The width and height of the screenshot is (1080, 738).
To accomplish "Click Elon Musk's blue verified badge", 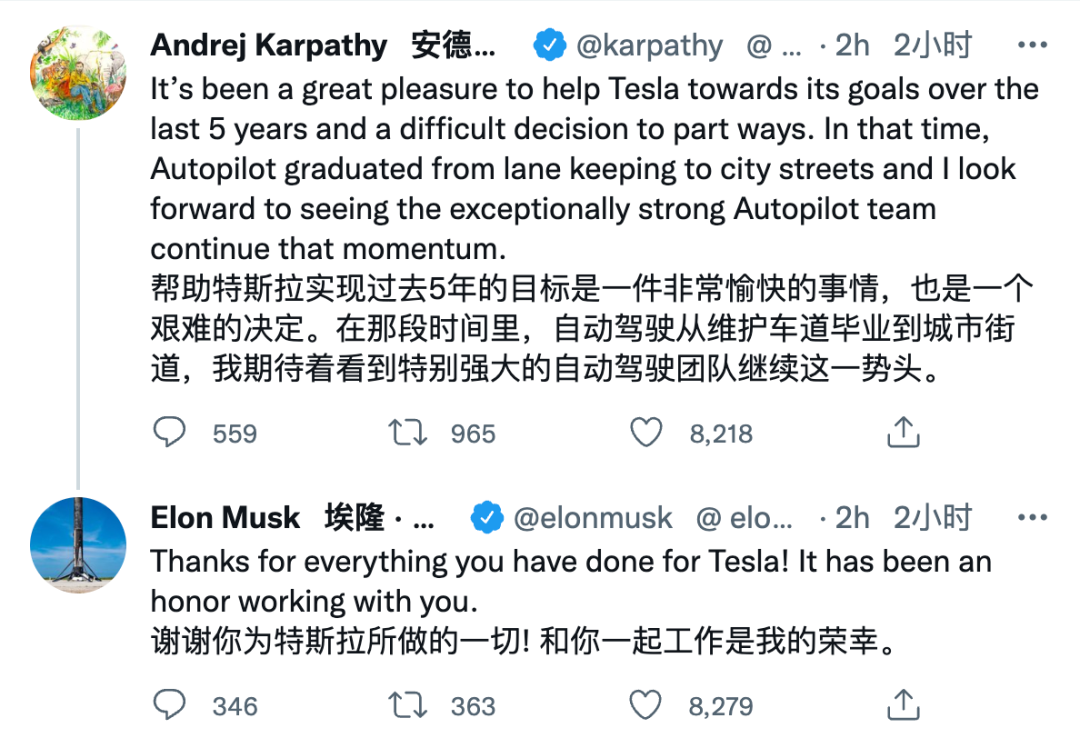I will coord(487,517).
